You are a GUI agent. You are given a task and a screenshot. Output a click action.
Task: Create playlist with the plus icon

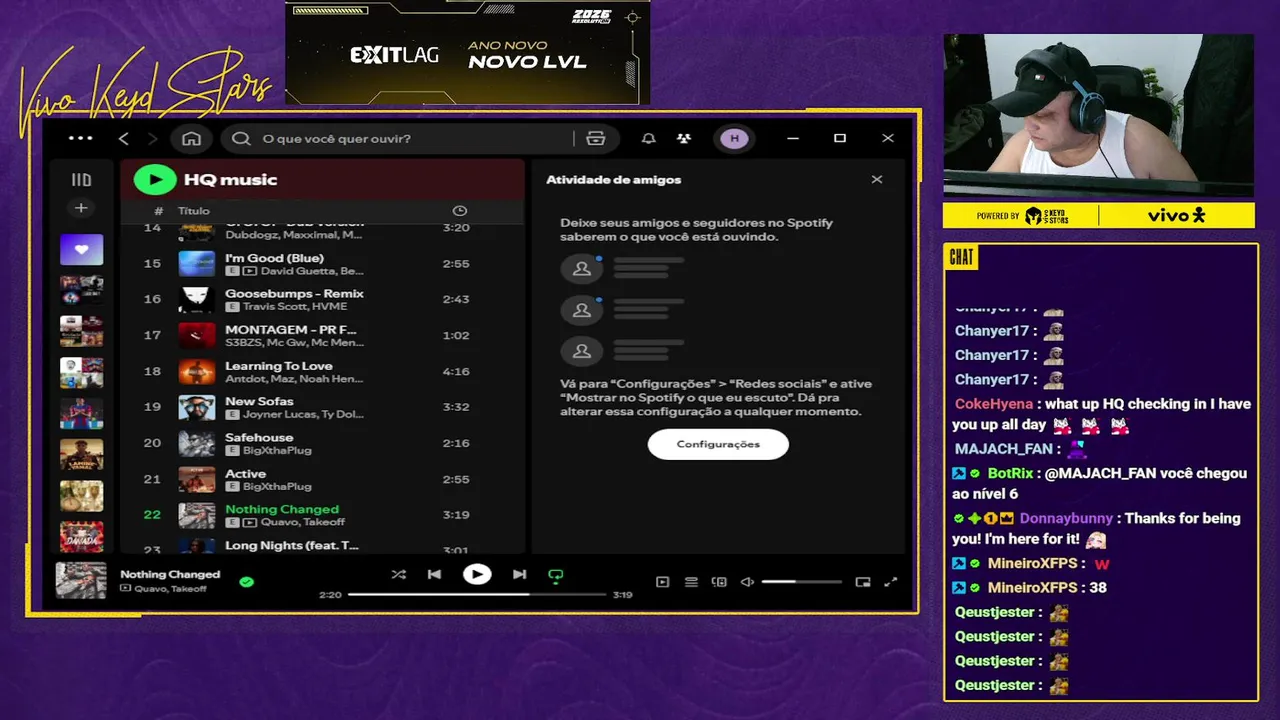[x=81, y=208]
